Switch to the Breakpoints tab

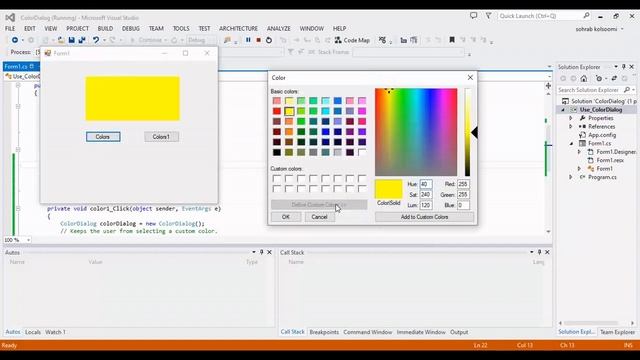(324, 332)
